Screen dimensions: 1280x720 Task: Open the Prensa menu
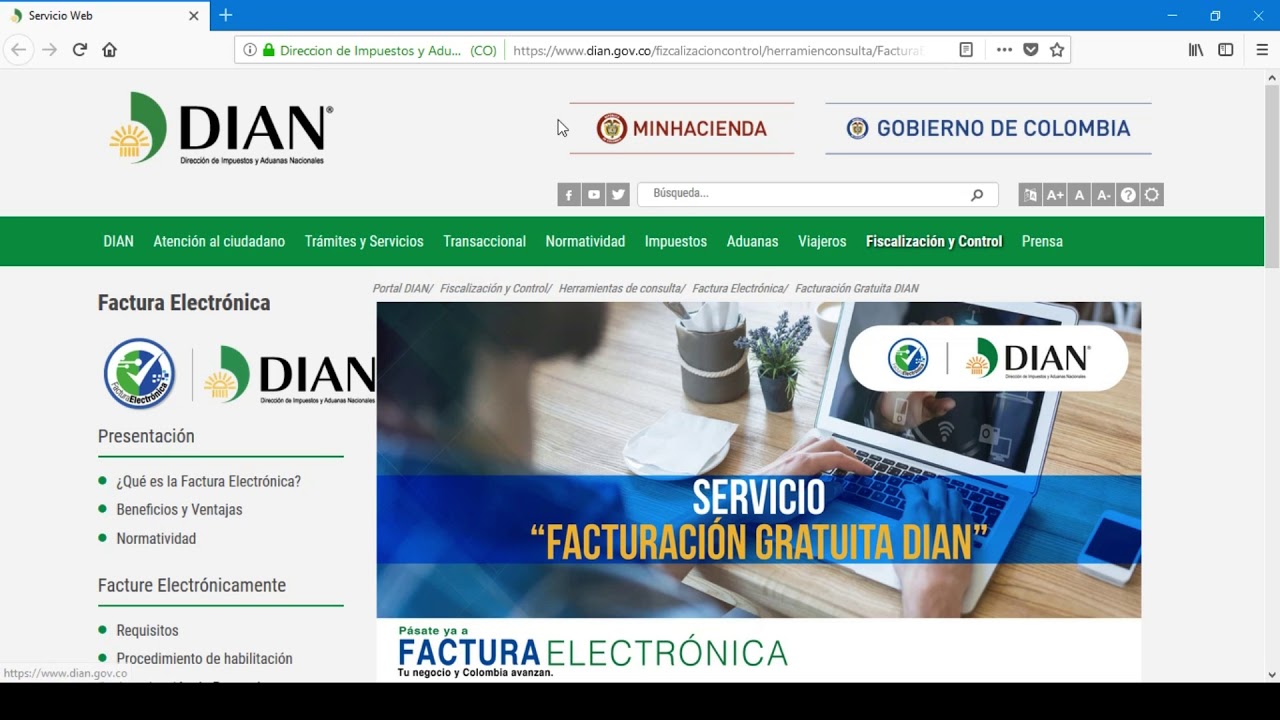[1042, 241]
